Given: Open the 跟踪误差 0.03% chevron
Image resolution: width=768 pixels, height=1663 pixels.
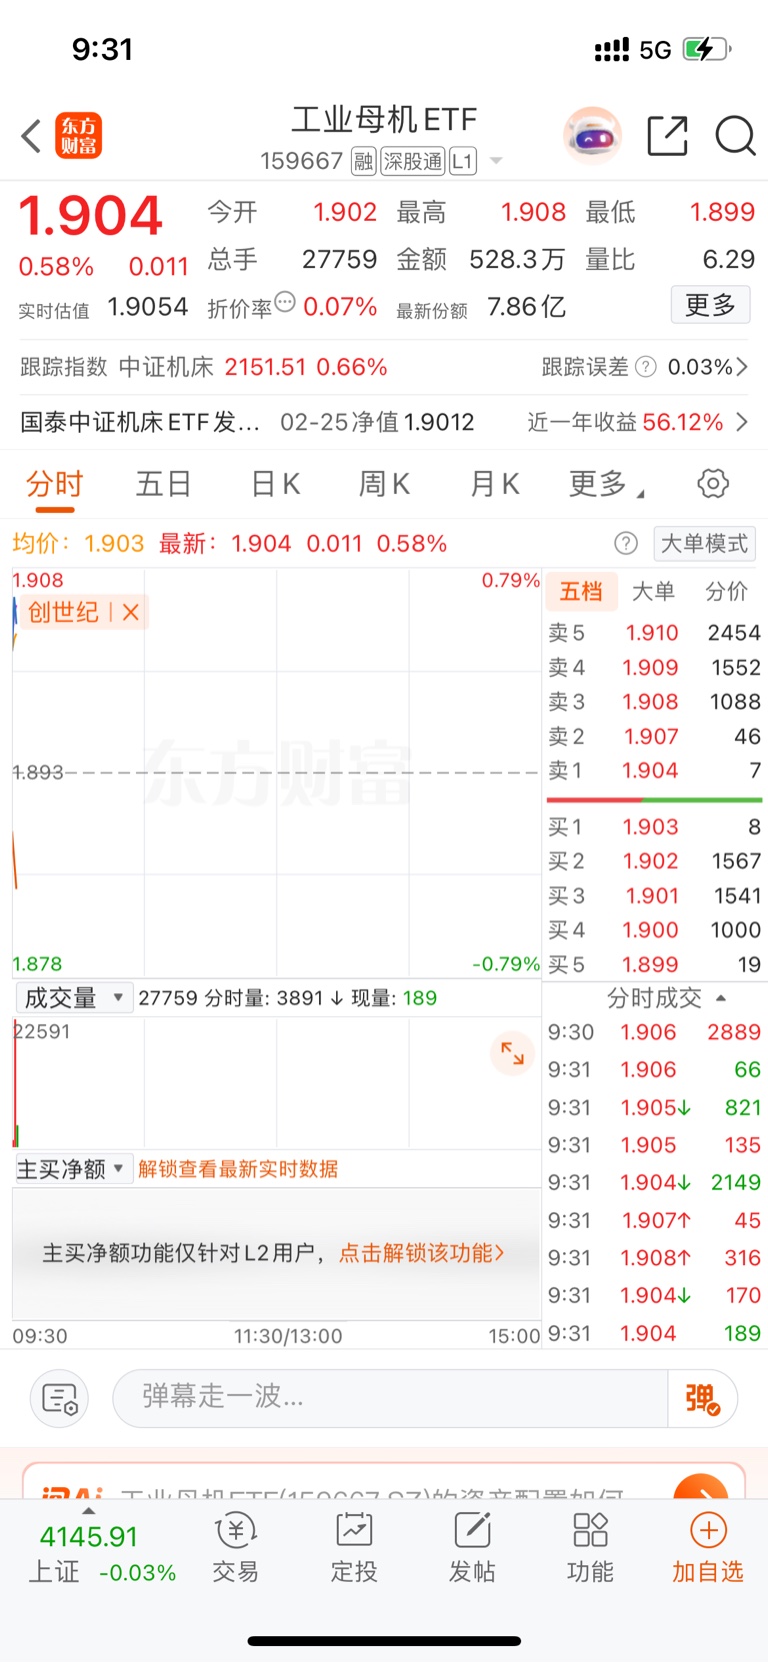Looking at the screenshot, I should click(x=742, y=367).
